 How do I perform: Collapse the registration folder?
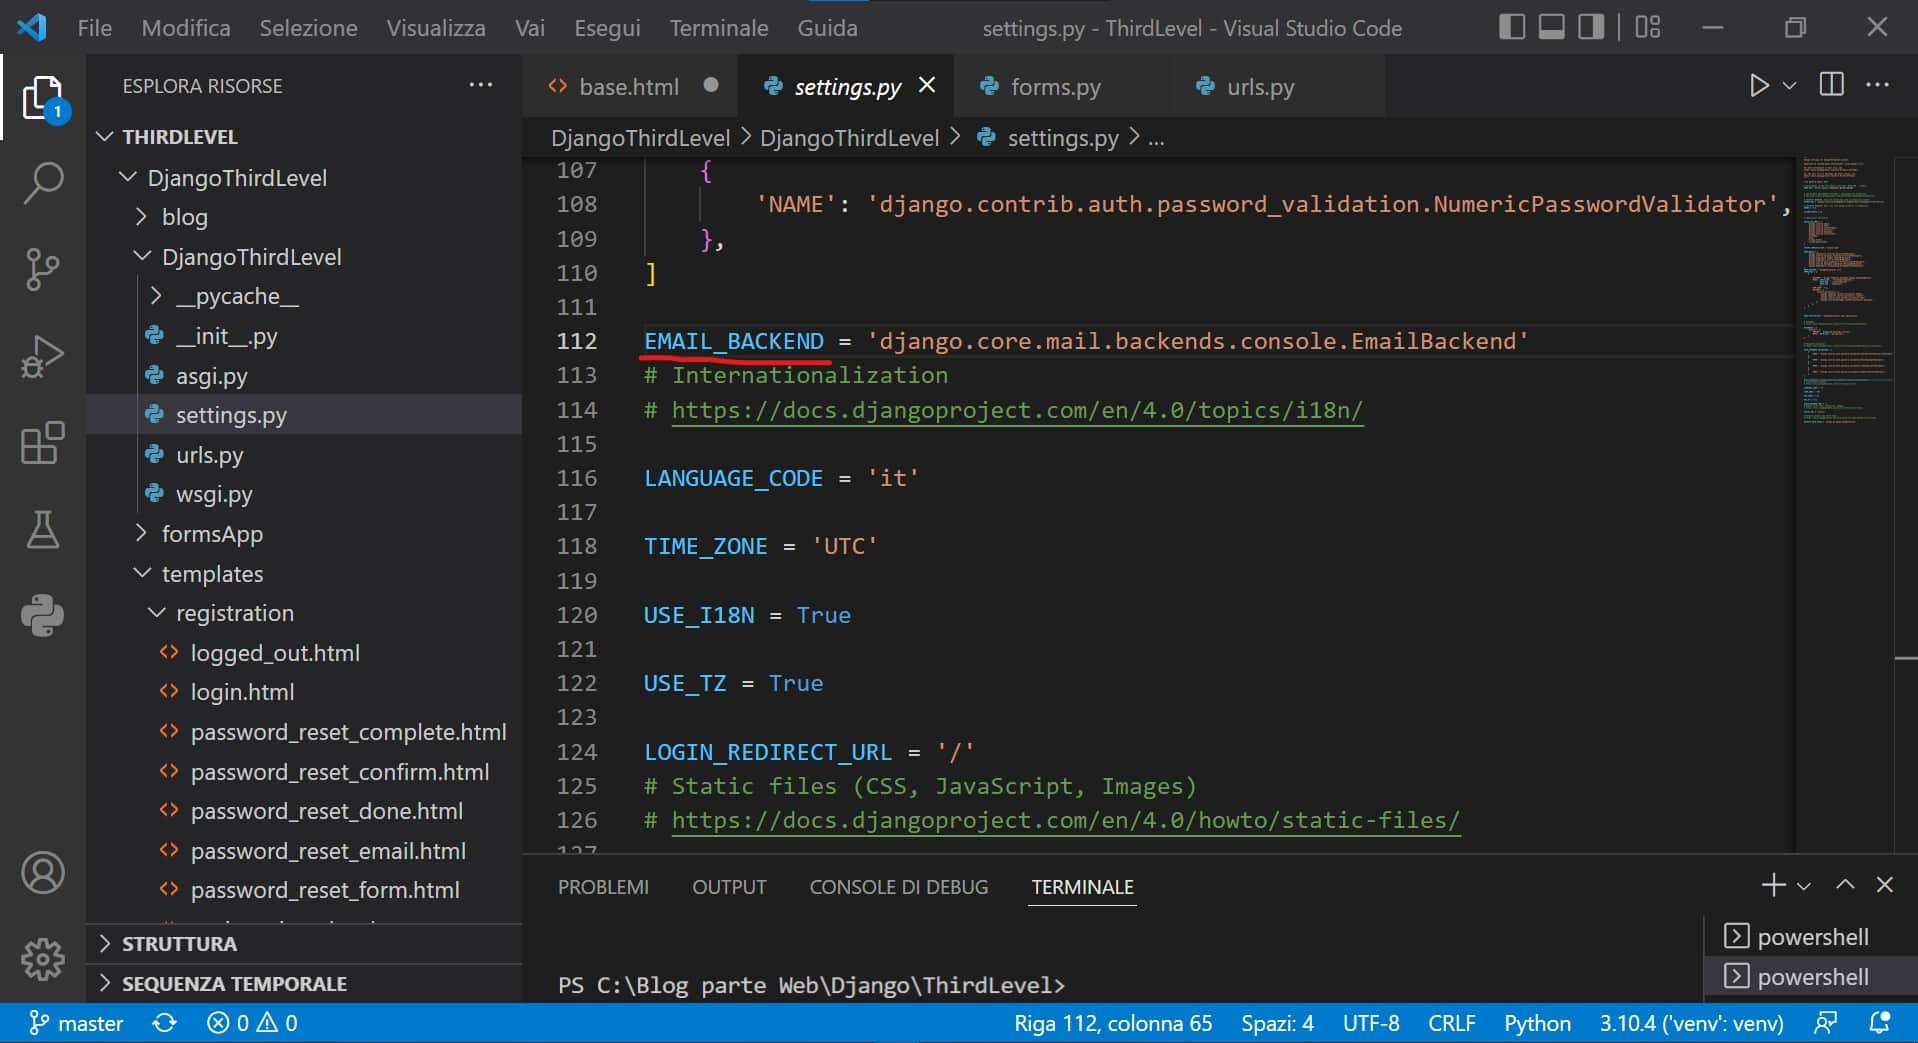[x=156, y=612]
